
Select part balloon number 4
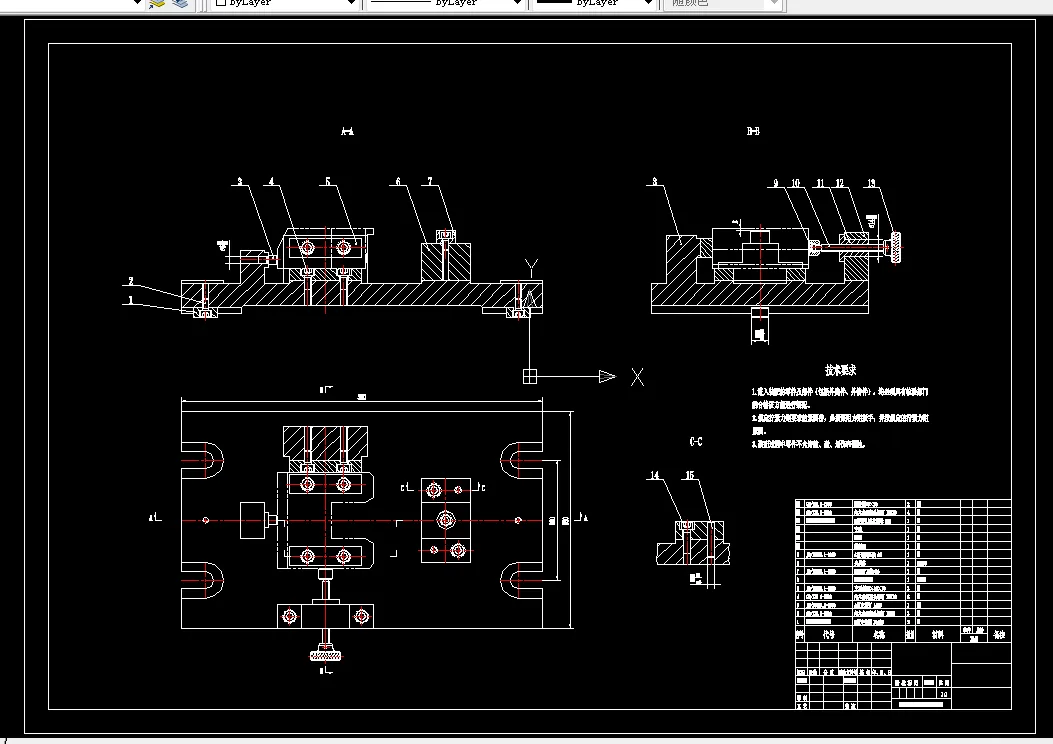(271, 181)
